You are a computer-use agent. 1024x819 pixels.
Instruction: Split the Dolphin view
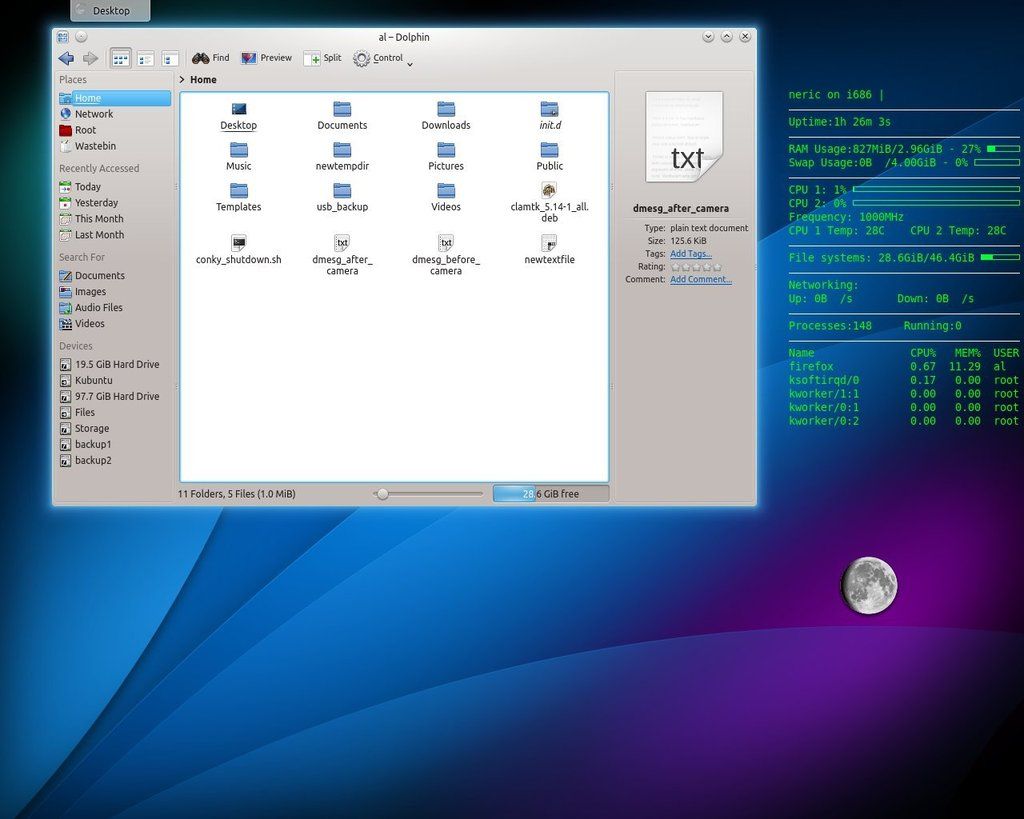click(323, 58)
